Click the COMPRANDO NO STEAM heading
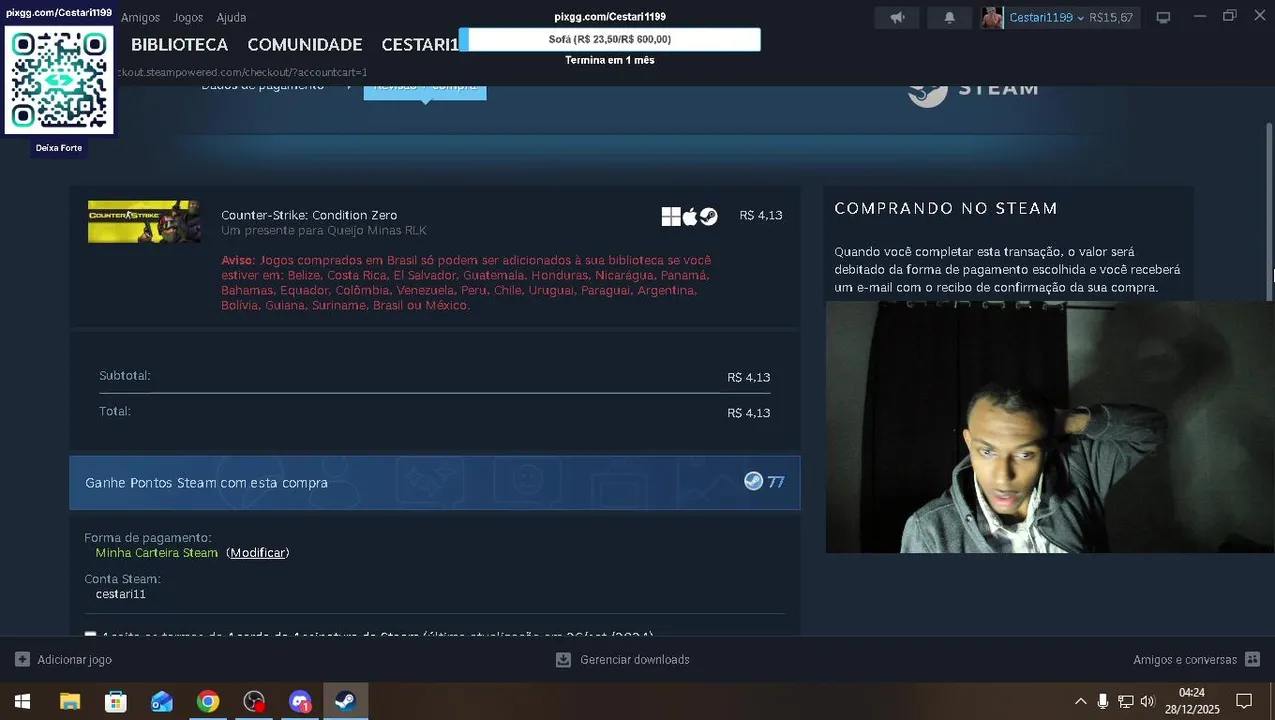Screen dimensions: 1275x720 [x=946, y=208]
